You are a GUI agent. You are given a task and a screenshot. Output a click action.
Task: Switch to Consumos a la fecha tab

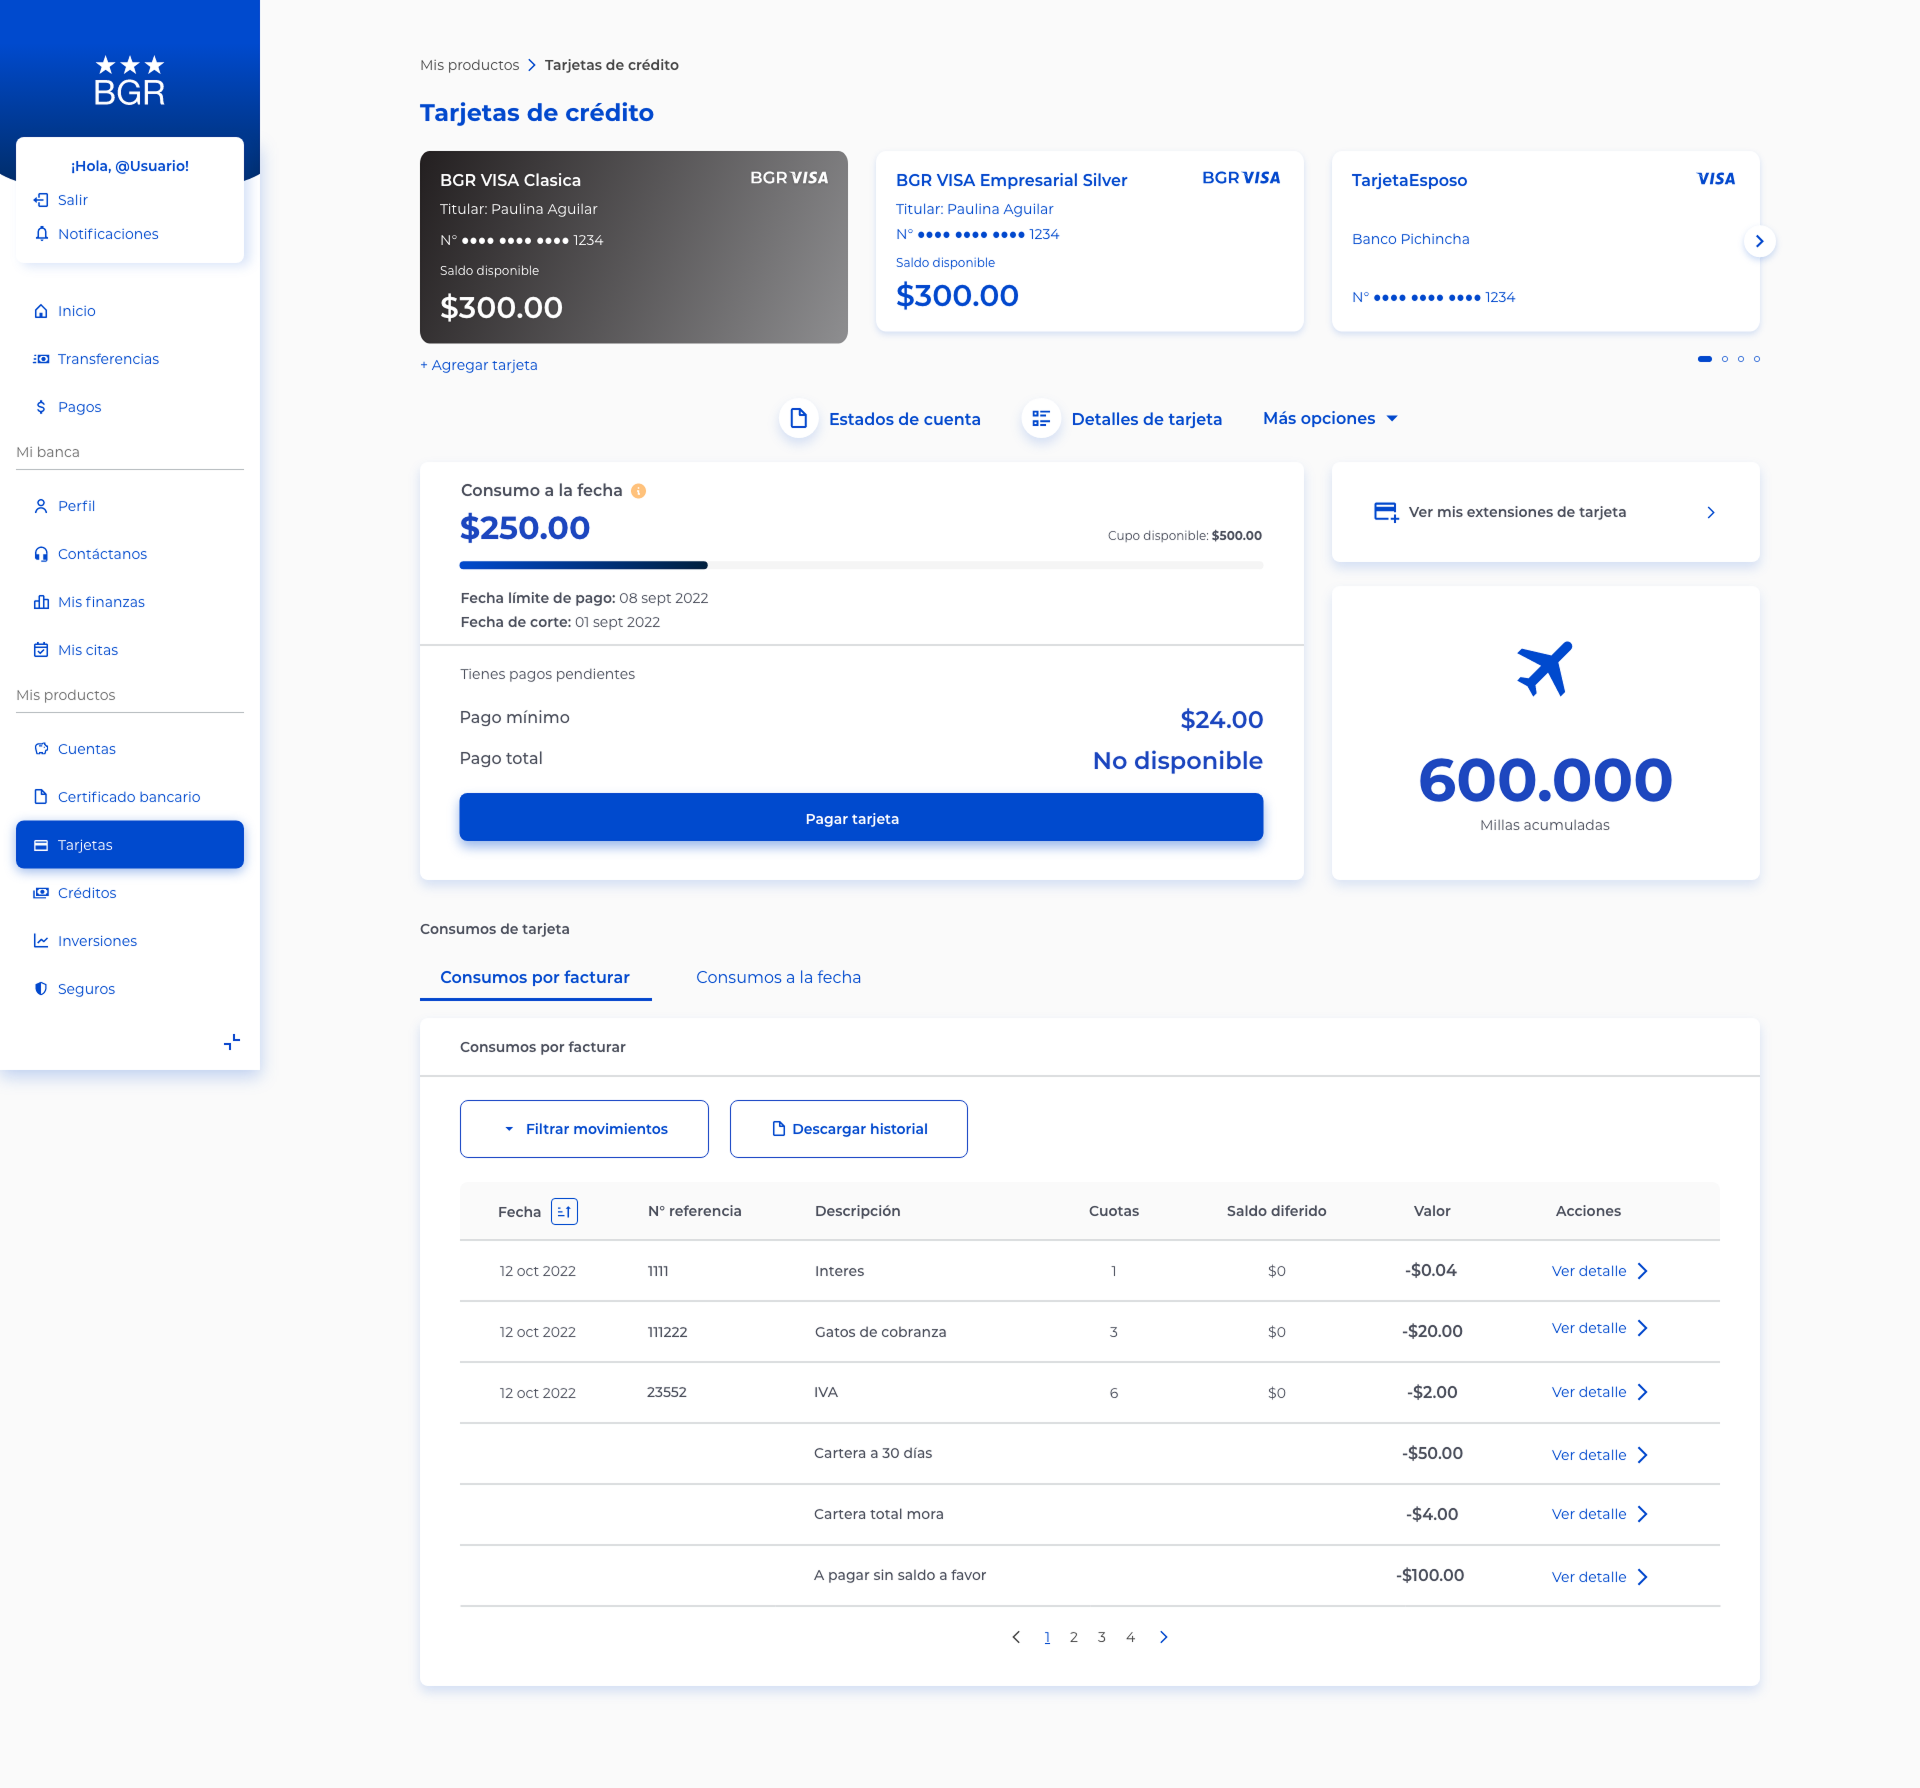pos(778,977)
